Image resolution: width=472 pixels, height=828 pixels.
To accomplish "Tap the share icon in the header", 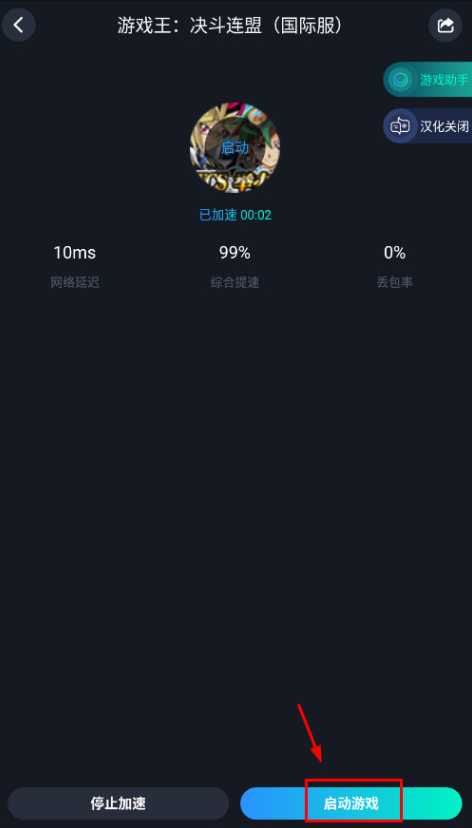I will click(445, 25).
